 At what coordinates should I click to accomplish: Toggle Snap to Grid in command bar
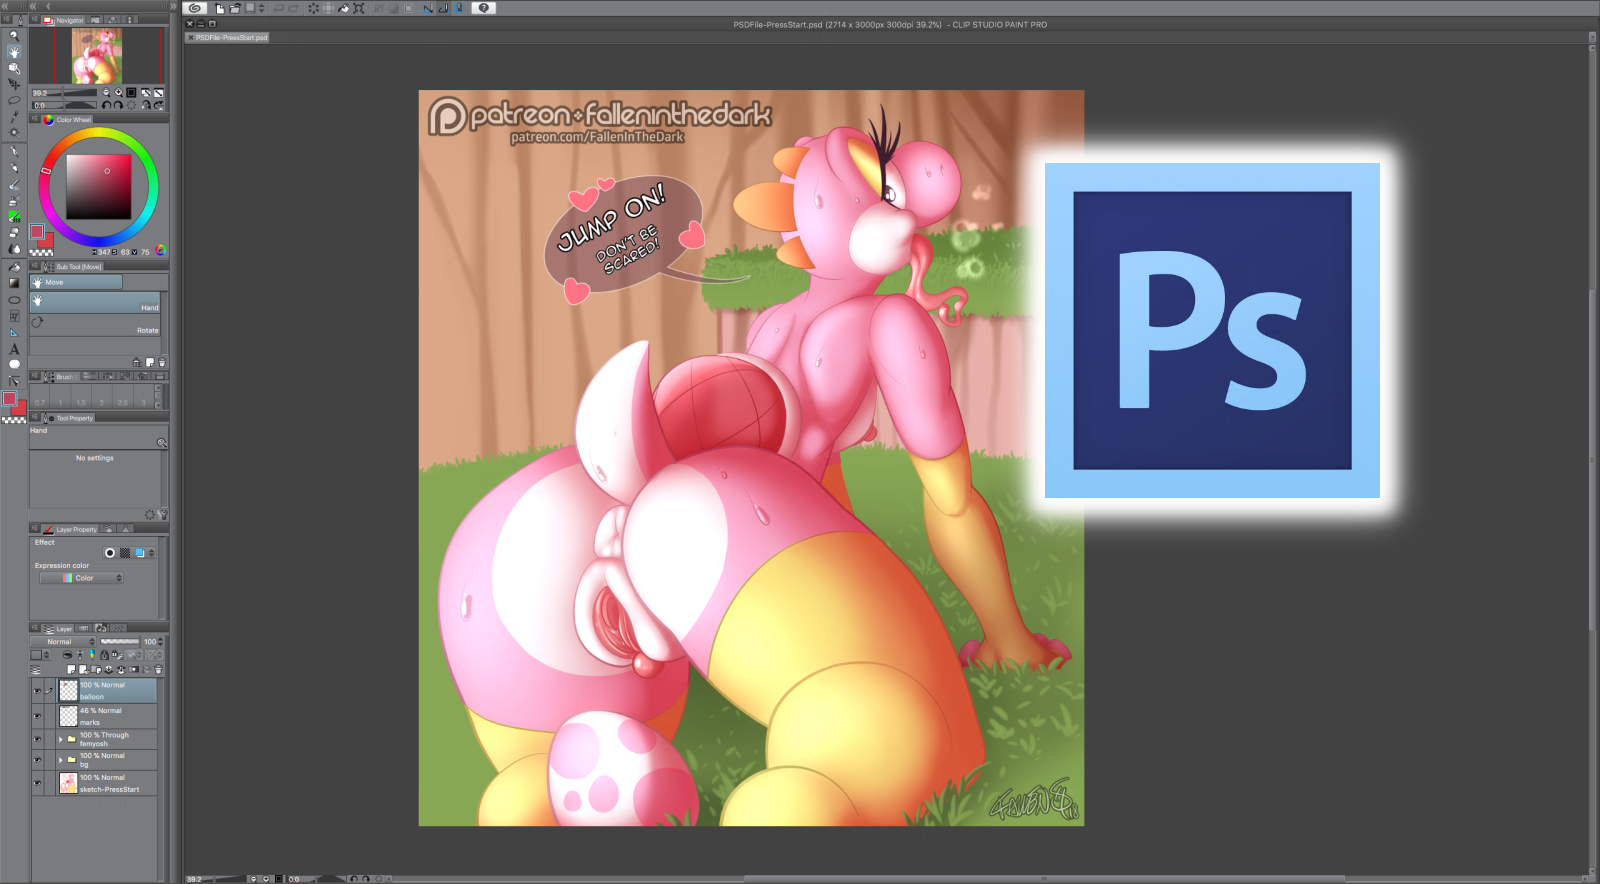pos(458,8)
